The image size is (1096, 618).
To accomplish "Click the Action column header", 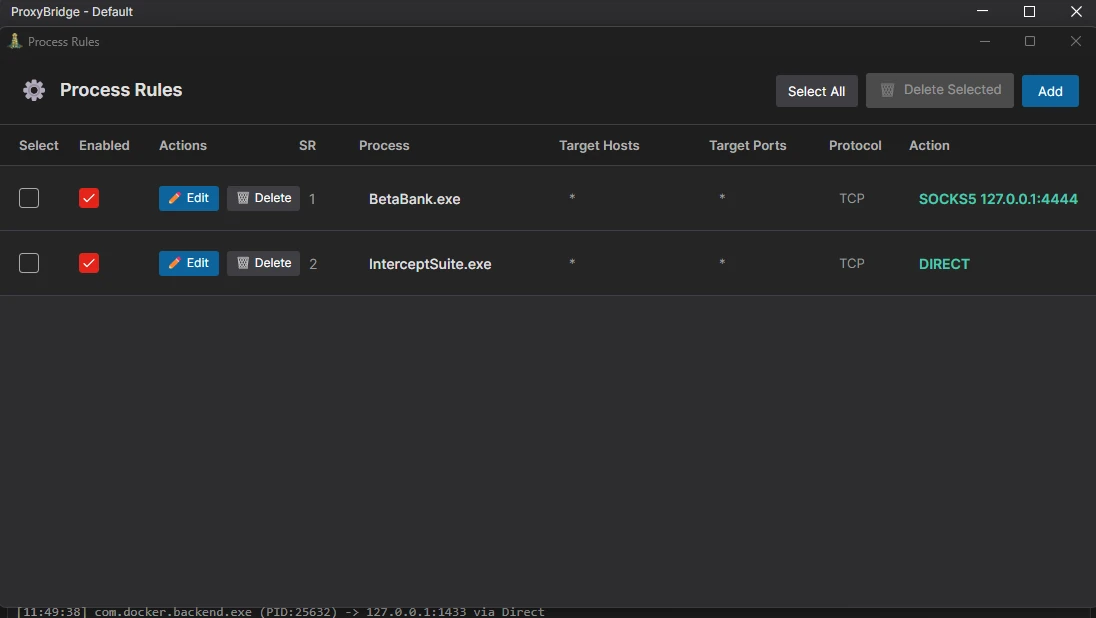I will pos(929,145).
